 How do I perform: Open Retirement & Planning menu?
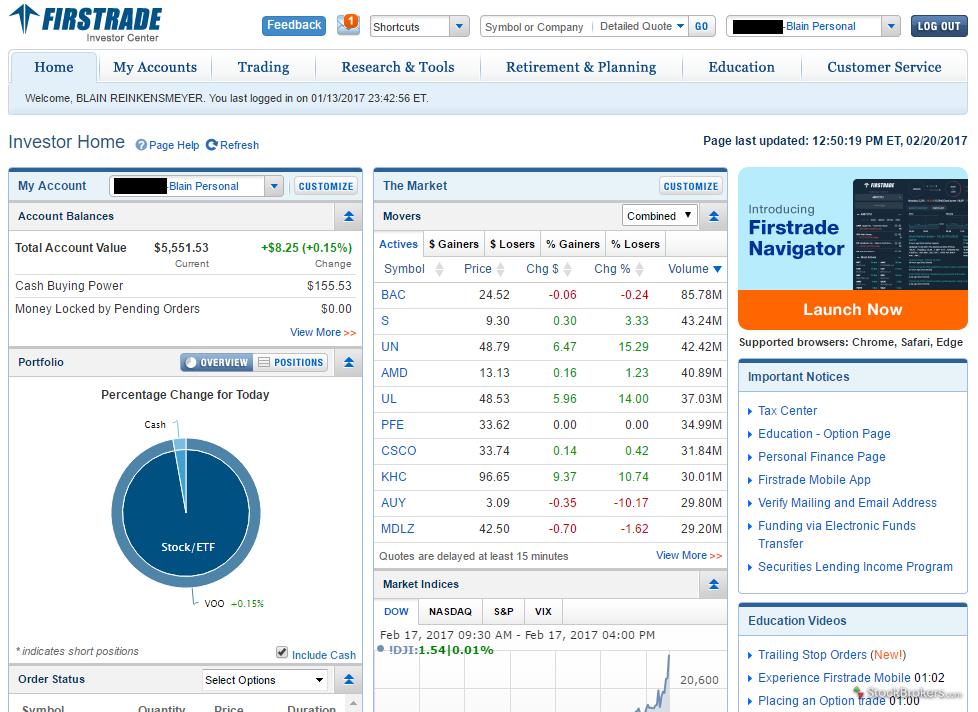581,67
